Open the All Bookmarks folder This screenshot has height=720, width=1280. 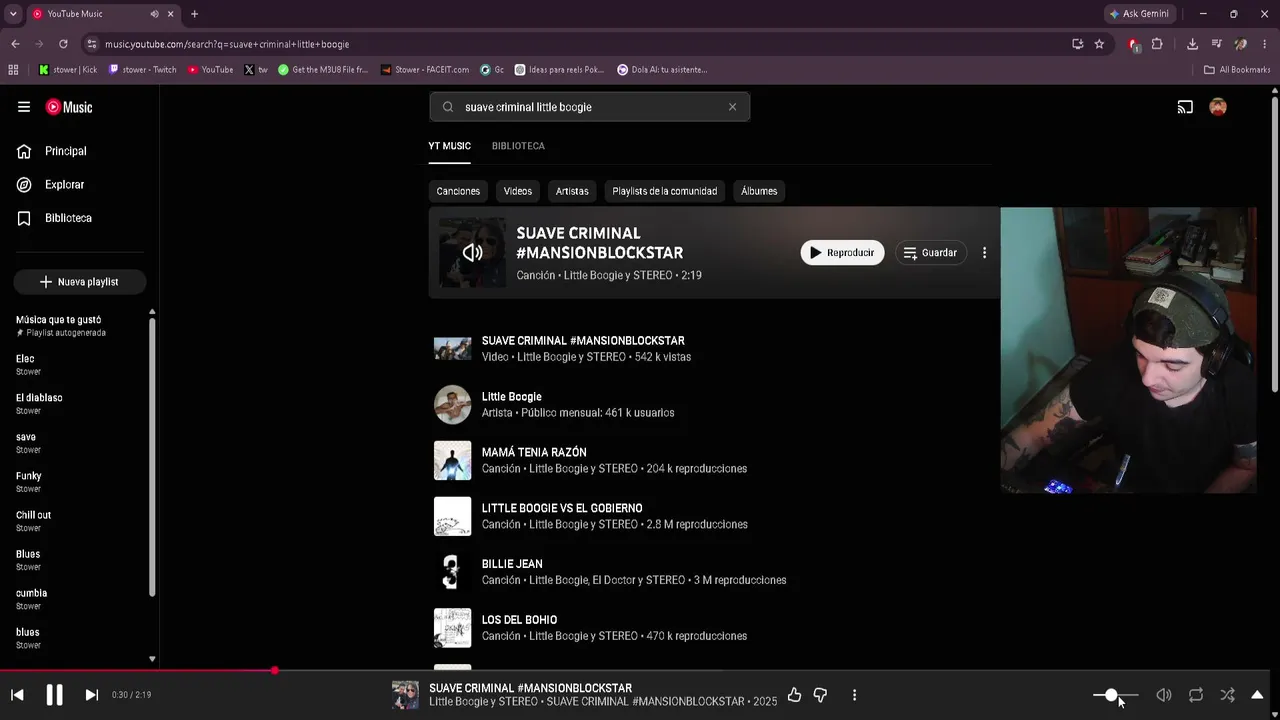[1237, 70]
